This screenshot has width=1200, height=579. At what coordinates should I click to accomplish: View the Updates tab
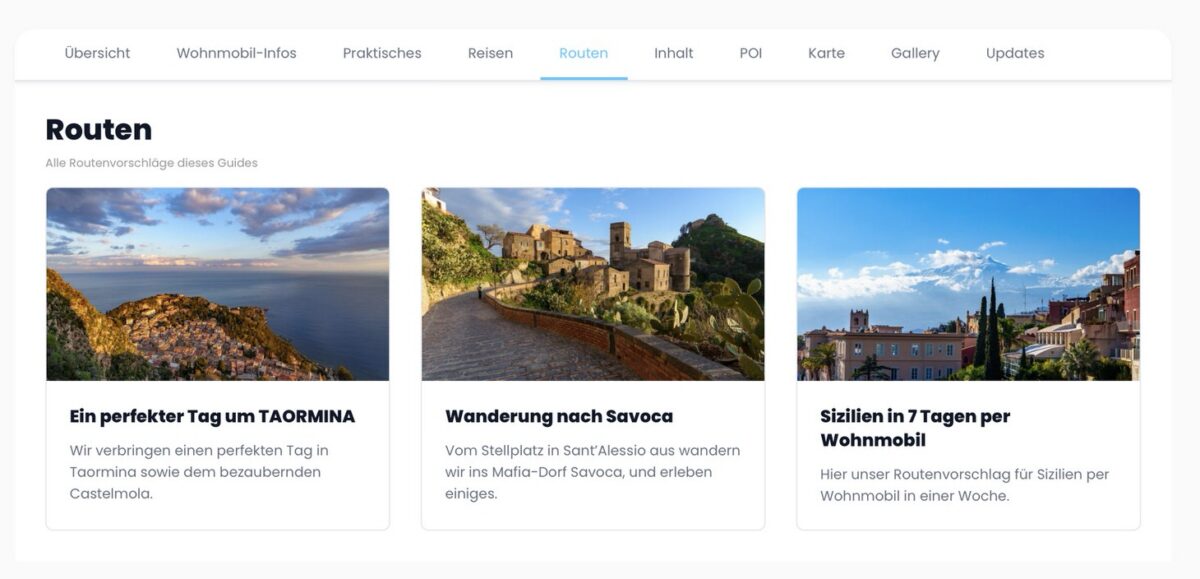coord(1014,53)
